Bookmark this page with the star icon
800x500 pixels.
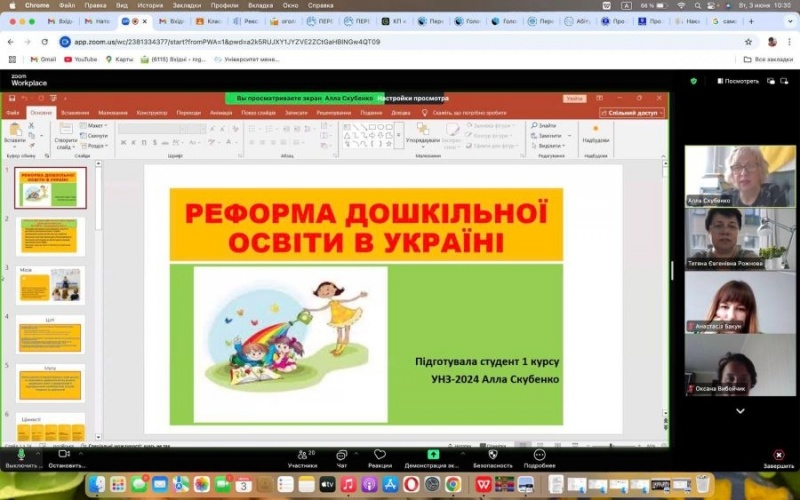[748, 42]
